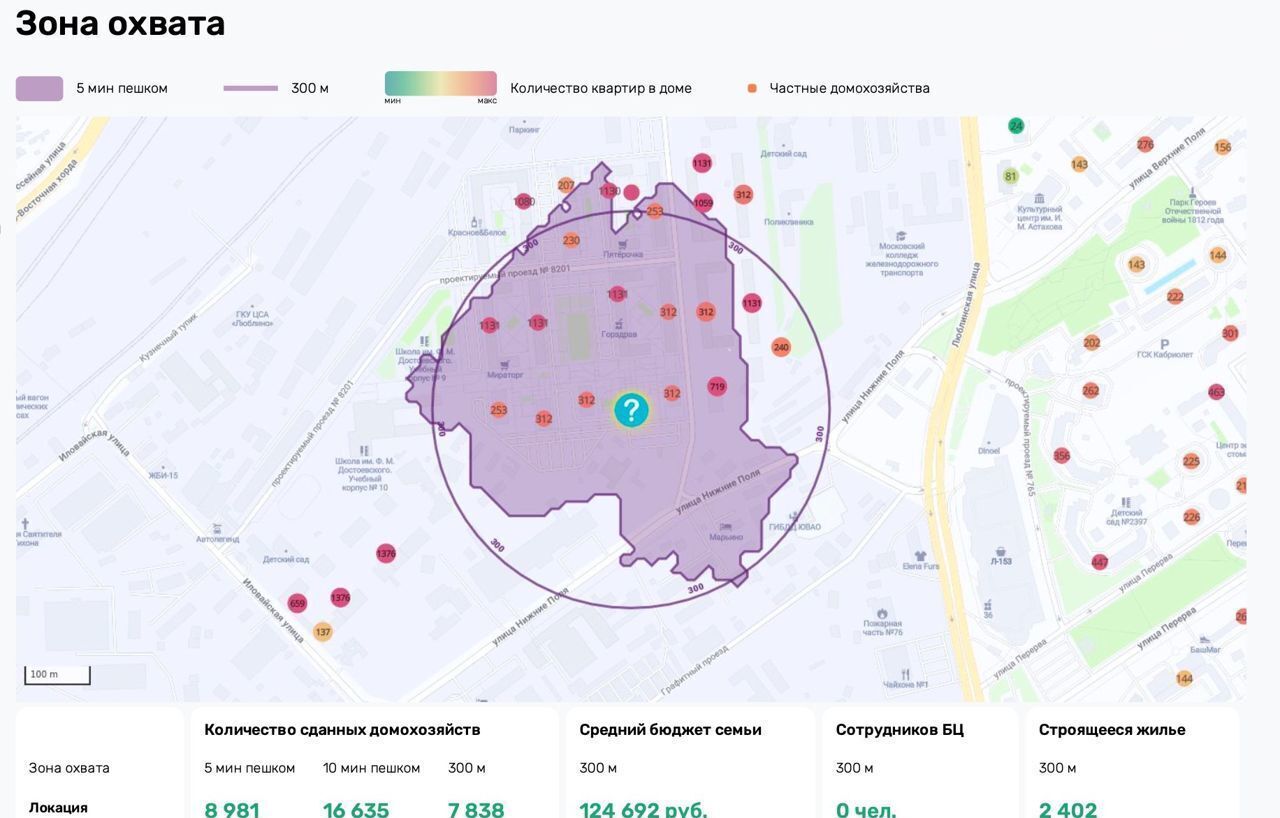The height and width of the screenshot is (818, 1280).
Task: Click the household count value 7 838
Action: pos(476,809)
